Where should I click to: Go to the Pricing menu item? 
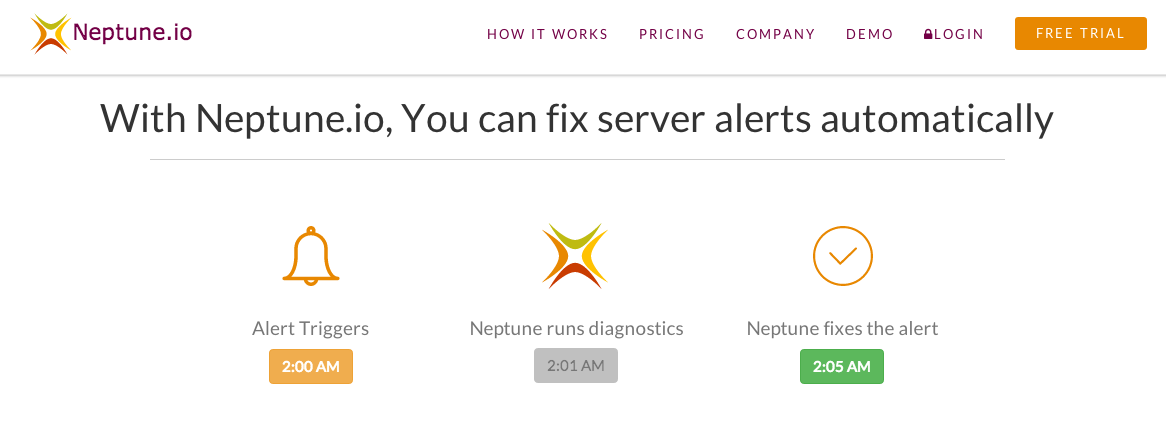pyautogui.click(x=671, y=34)
